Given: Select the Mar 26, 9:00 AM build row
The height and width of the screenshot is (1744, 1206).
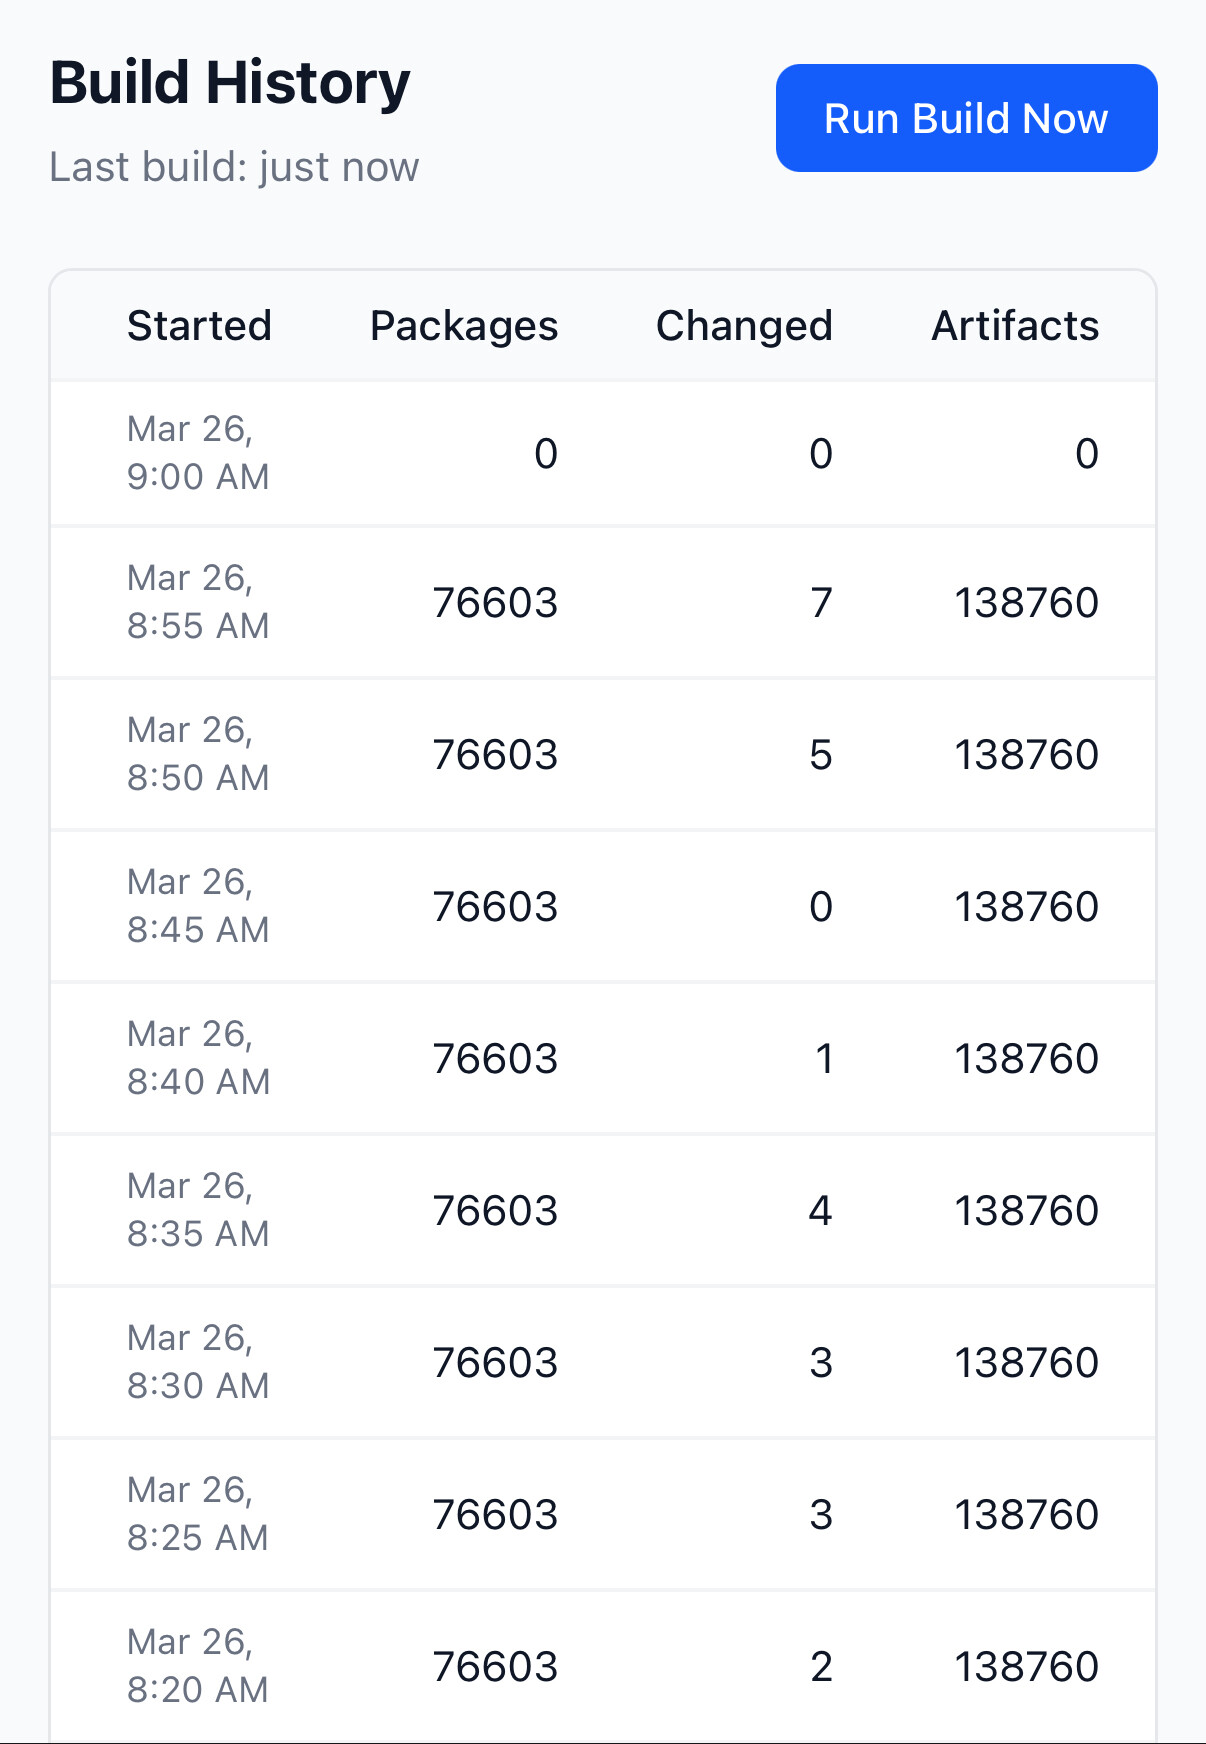Looking at the screenshot, I should [198, 453].
